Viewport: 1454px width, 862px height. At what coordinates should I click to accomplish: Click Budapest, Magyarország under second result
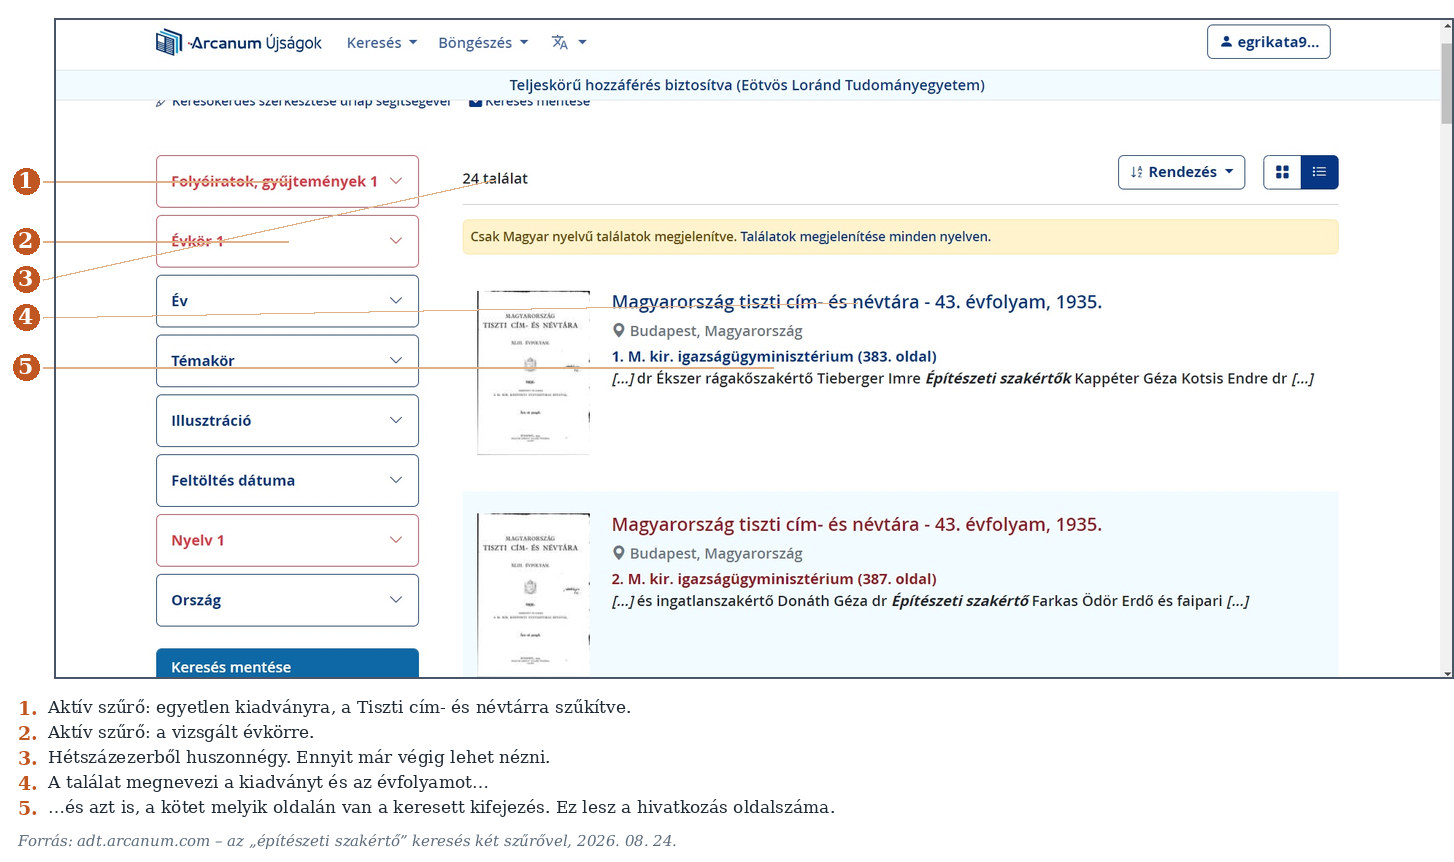coord(716,553)
